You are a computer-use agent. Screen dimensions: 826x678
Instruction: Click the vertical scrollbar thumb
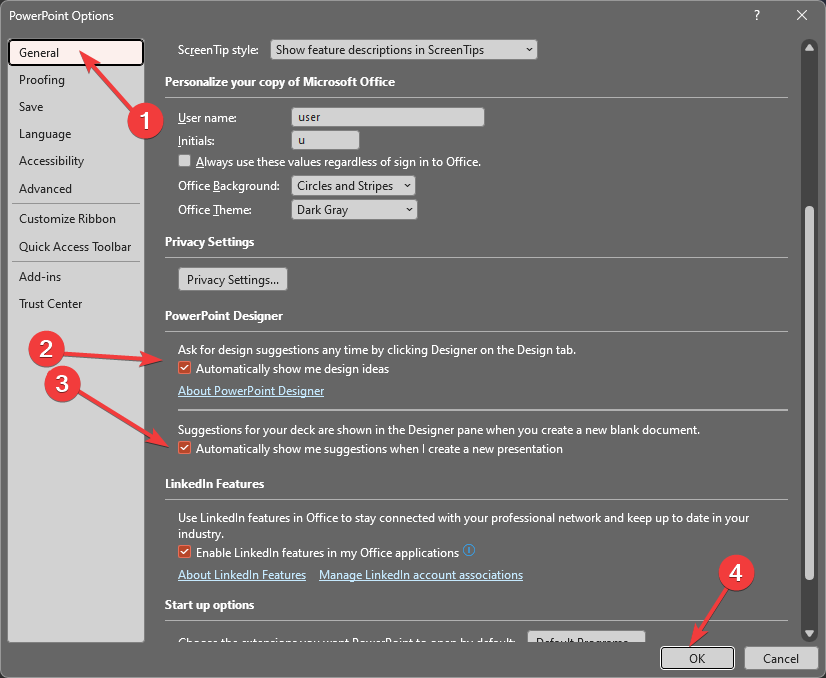pyautogui.click(x=809, y=393)
